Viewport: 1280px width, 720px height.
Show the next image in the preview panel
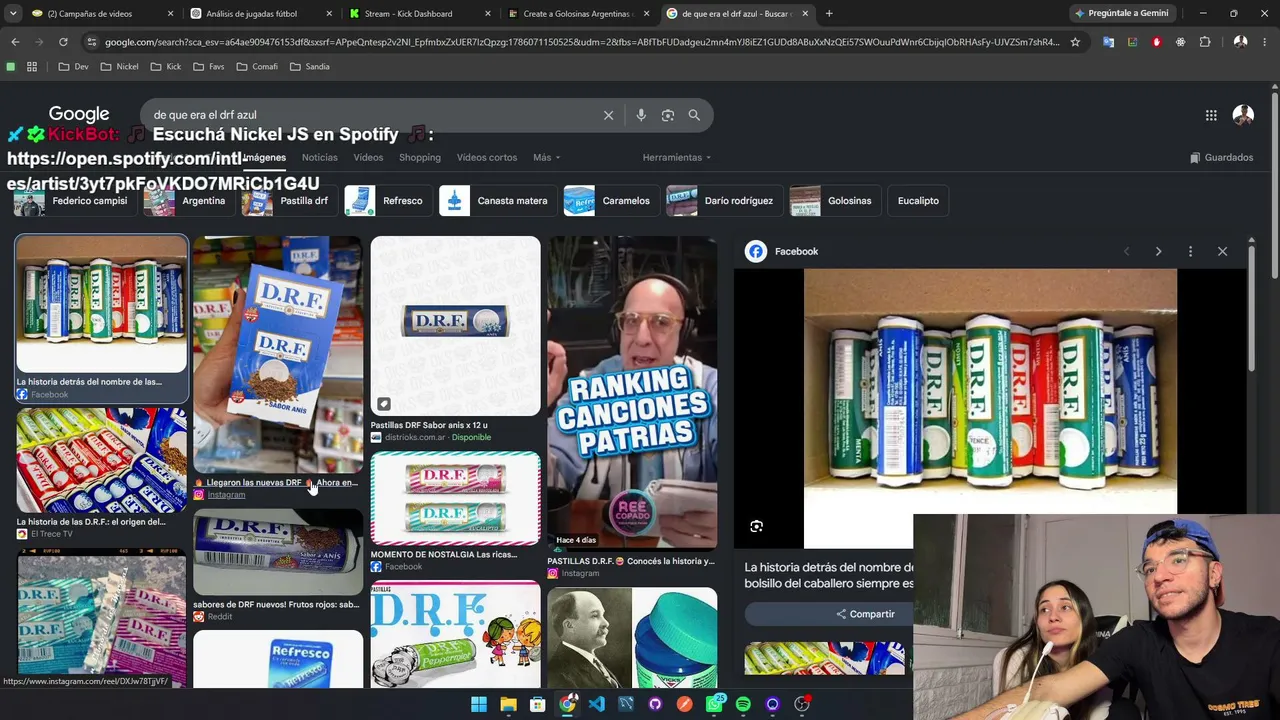click(x=1158, y=251)
